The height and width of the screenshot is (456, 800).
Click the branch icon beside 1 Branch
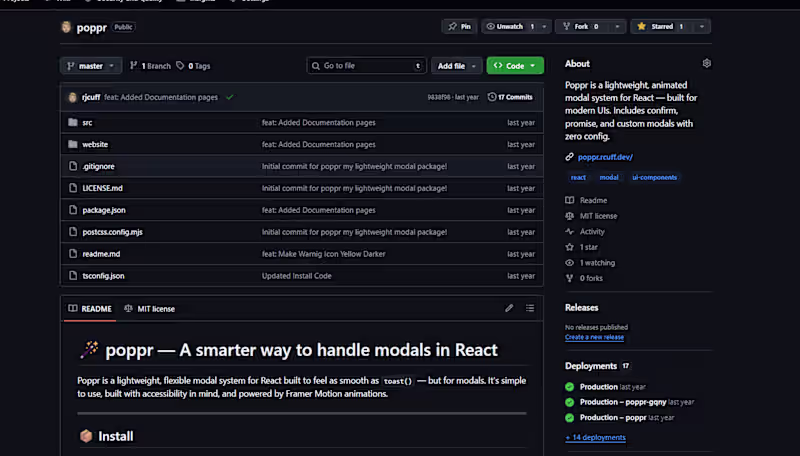134,66
